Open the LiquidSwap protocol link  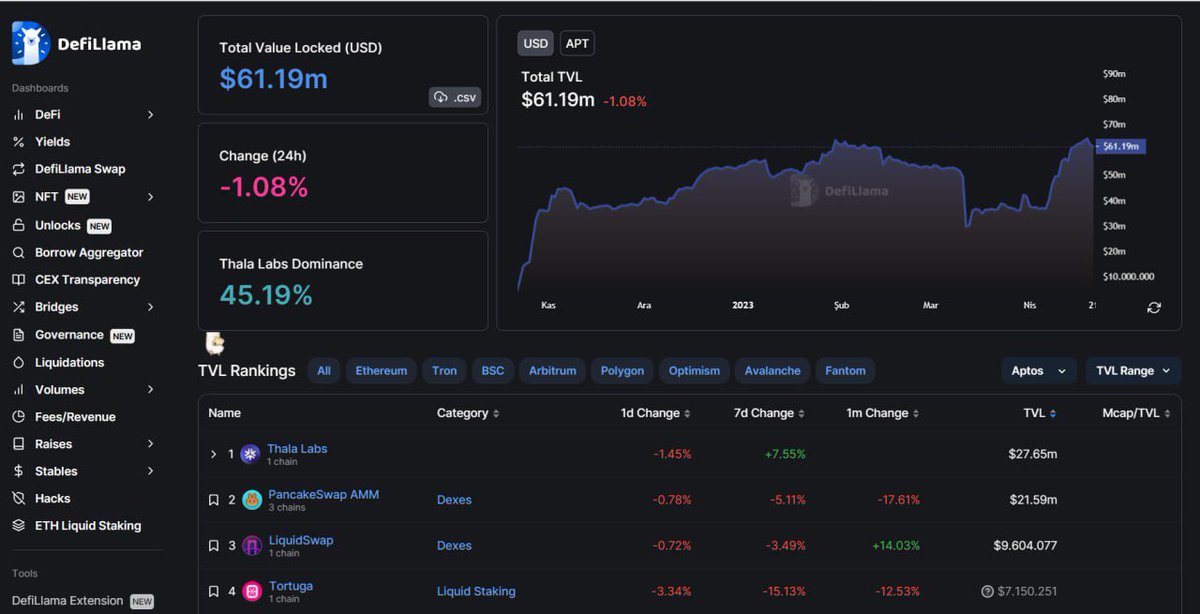tap(301, 540)
